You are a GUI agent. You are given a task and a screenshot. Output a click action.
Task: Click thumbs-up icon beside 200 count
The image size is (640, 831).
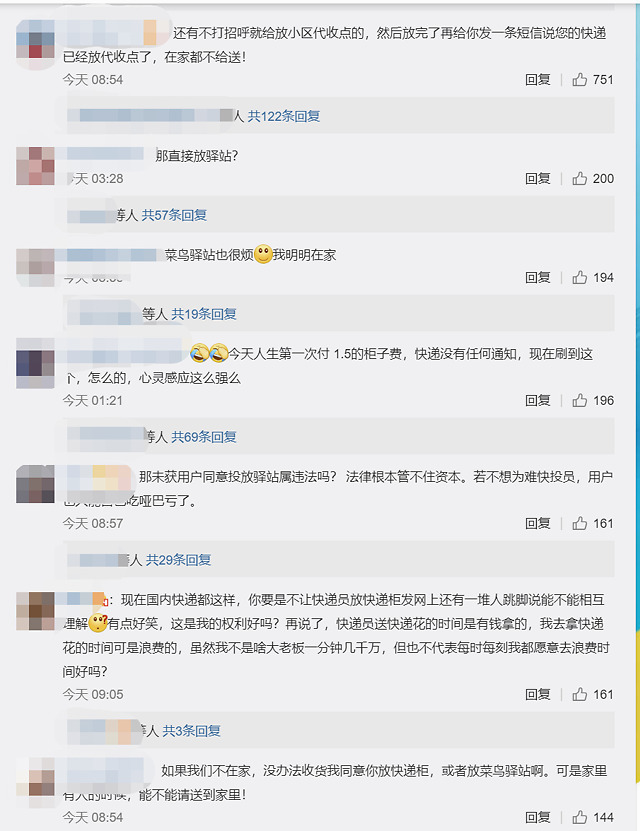pos(579,179)
